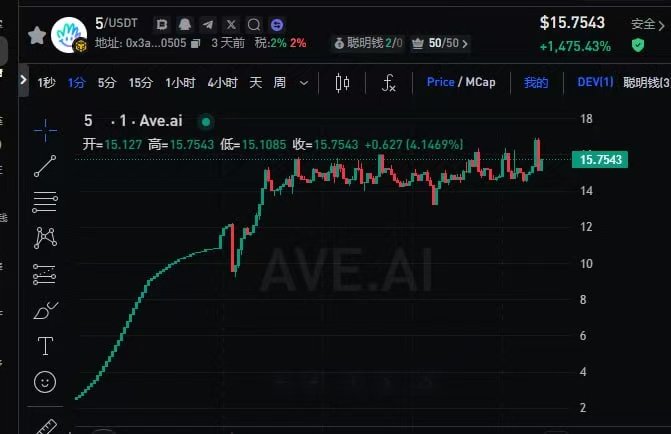Switch chart to Price mode

[440, 82]
